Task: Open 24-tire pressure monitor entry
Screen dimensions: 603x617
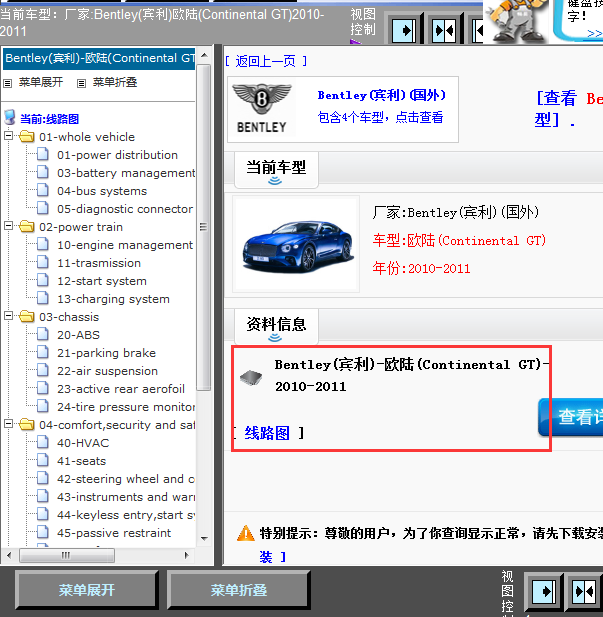Action: click(126, 407)
